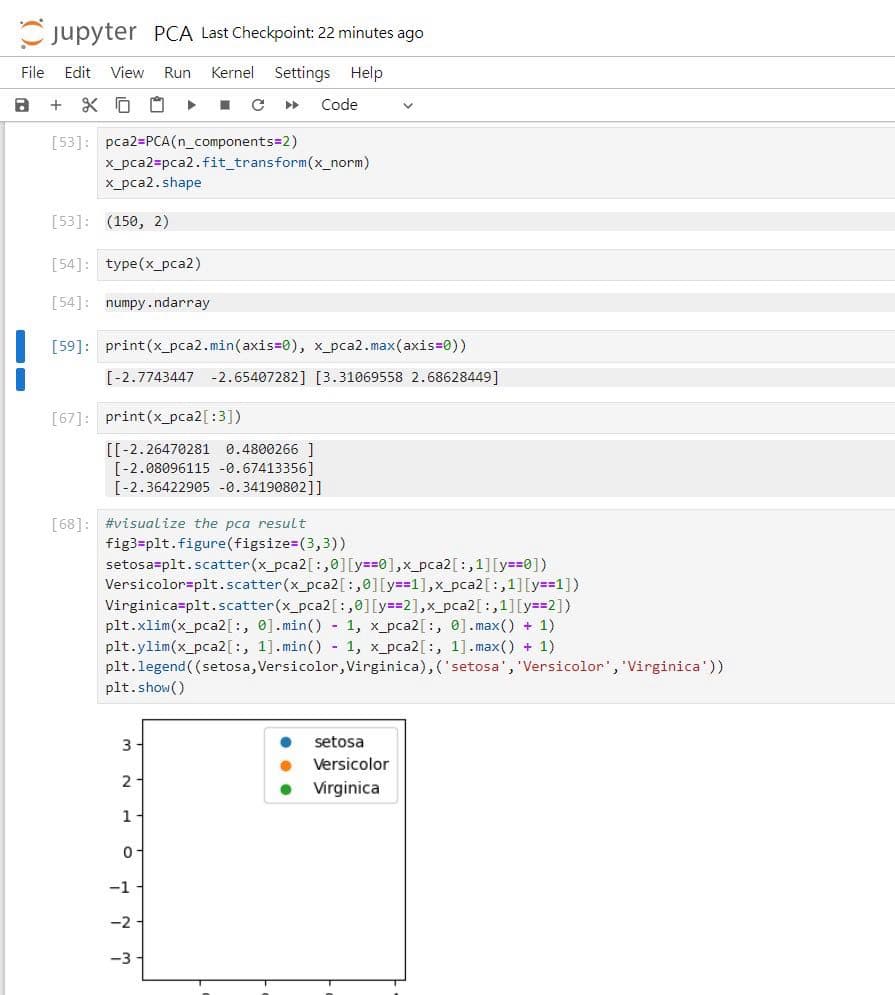Cut the selected cell with scissors icon
Viewport: 895px width, 995px height.
(x=90, y=105)
